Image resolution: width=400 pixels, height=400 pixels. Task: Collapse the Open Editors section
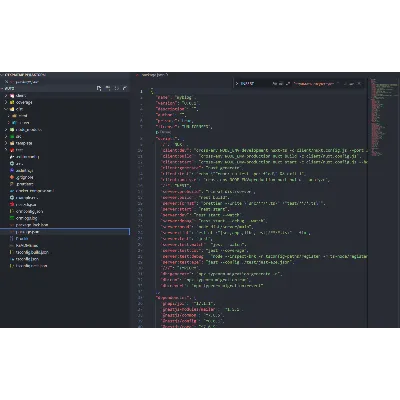[3, 75]
